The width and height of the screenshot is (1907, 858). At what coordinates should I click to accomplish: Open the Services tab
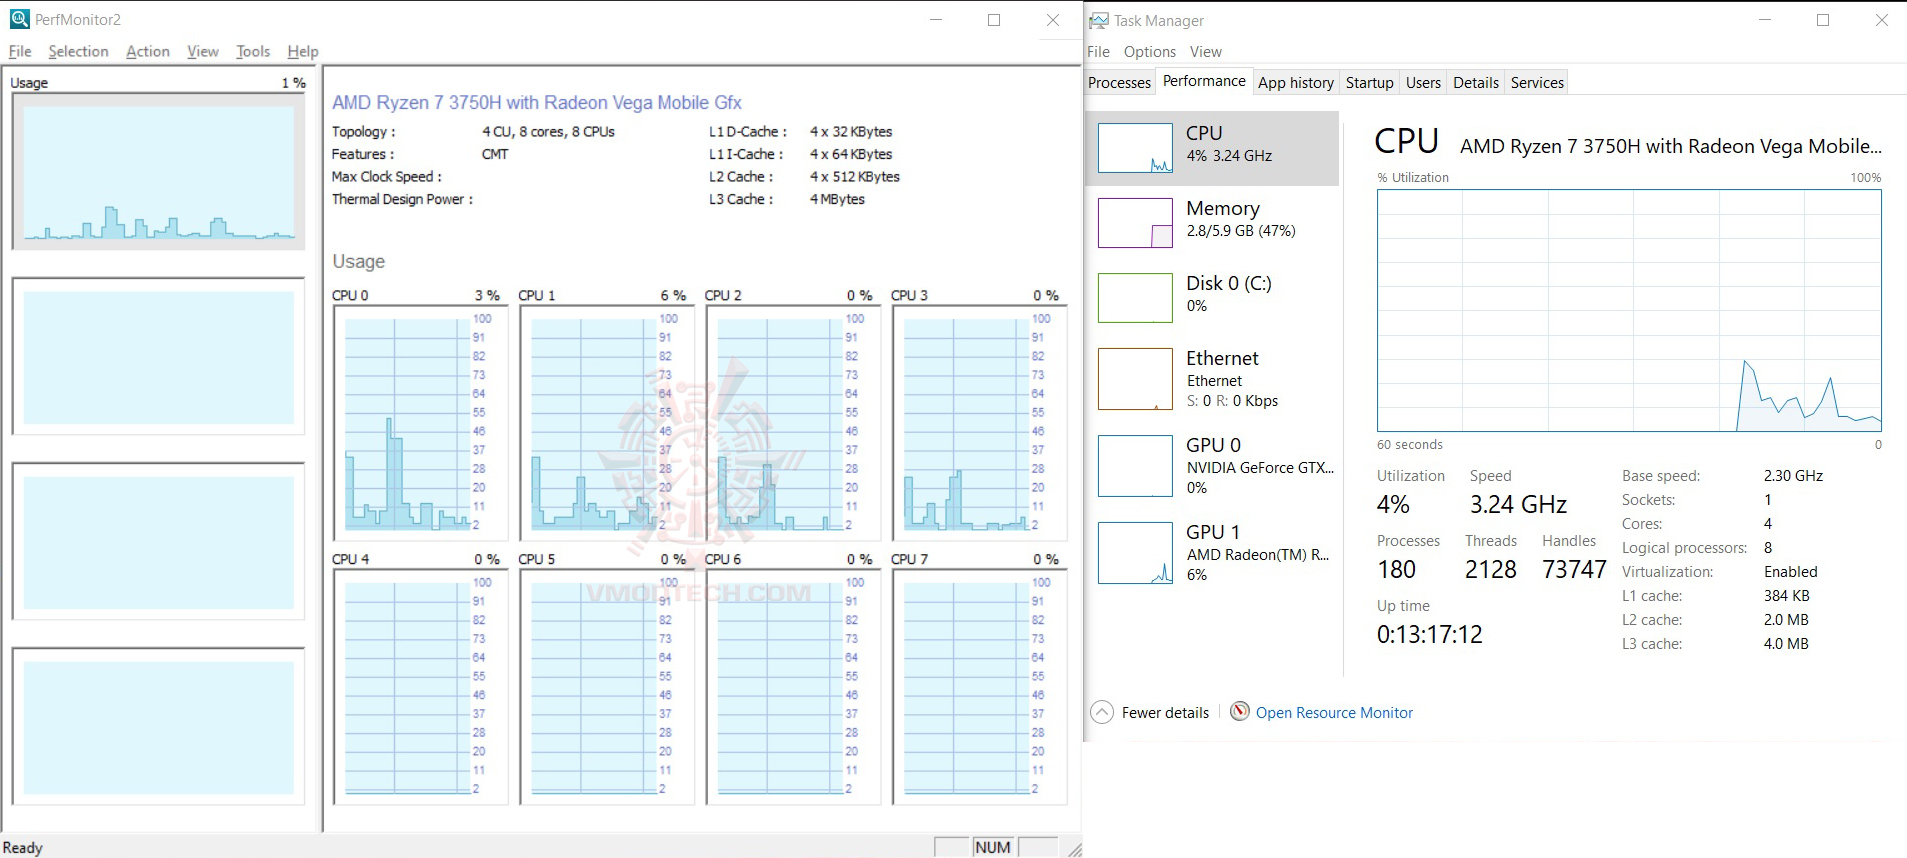click(1538, 83)
